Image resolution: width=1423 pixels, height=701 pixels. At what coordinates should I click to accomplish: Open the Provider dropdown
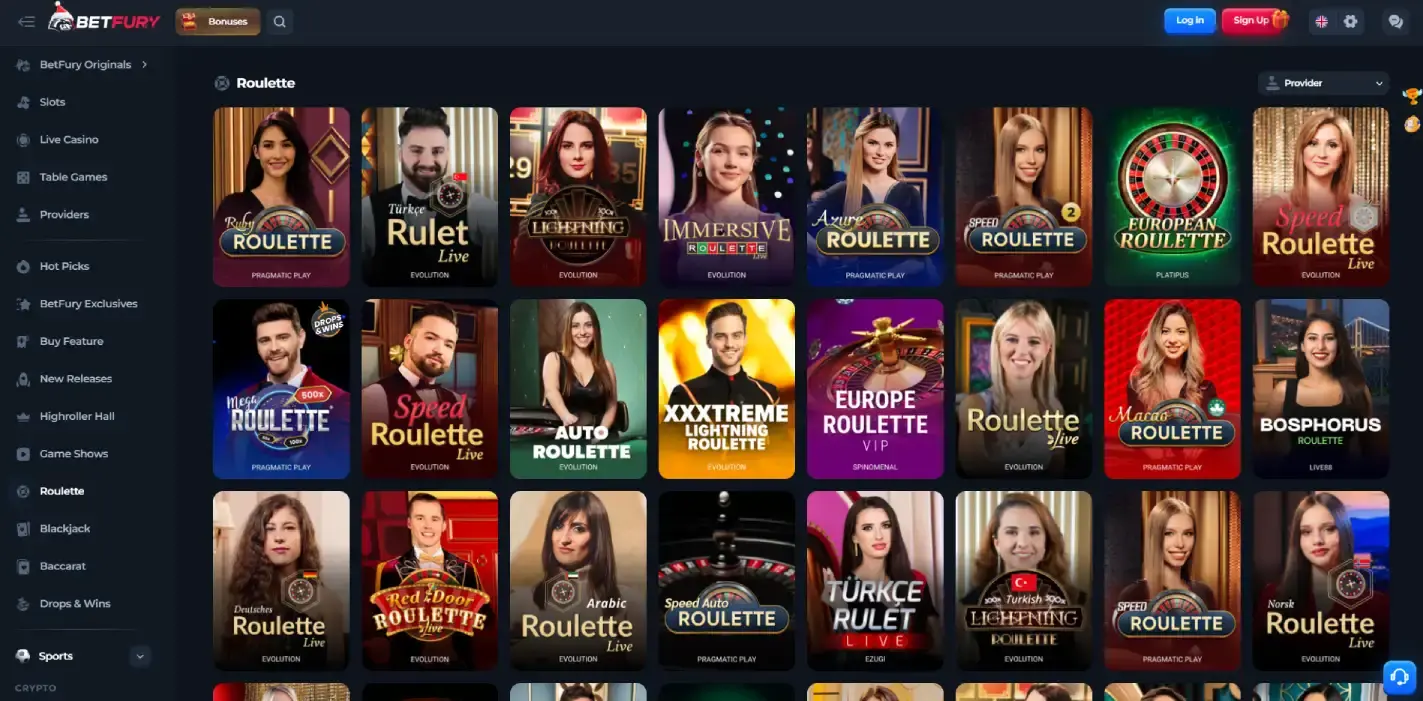tap(1323, 83)
